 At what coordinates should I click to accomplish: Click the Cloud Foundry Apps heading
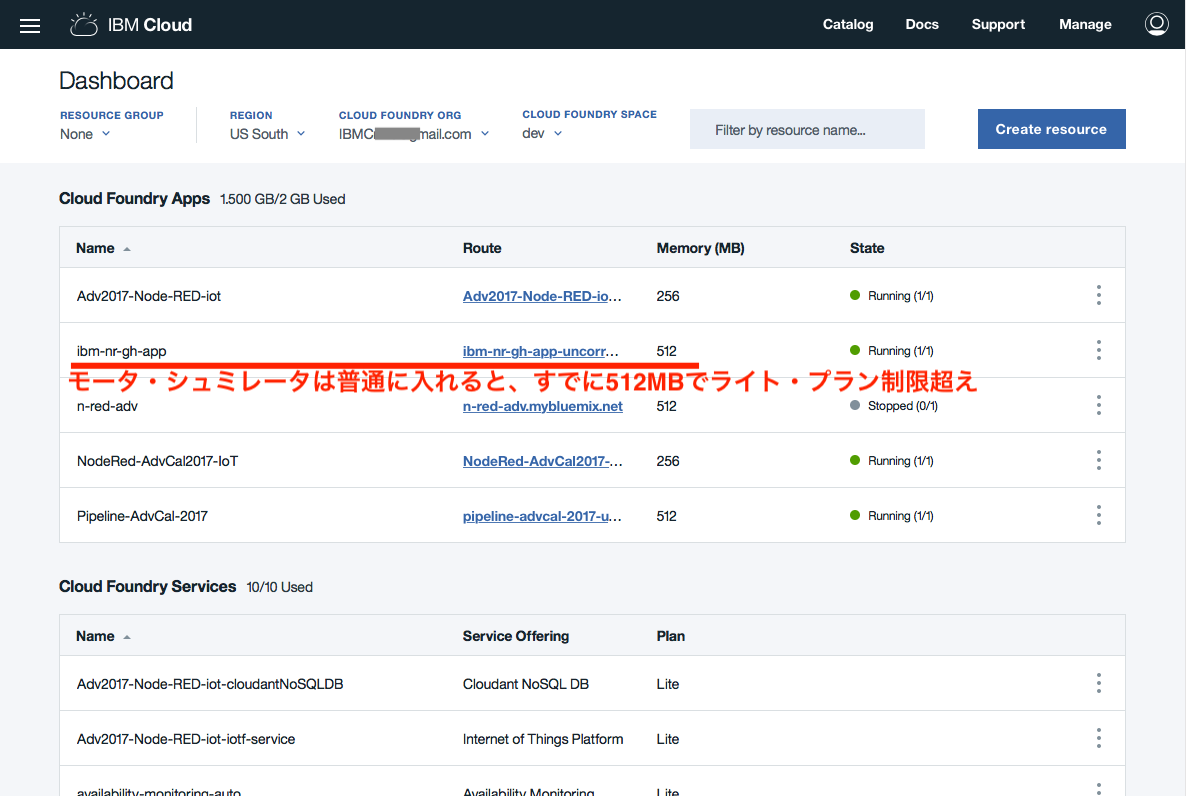click(135, 198)
